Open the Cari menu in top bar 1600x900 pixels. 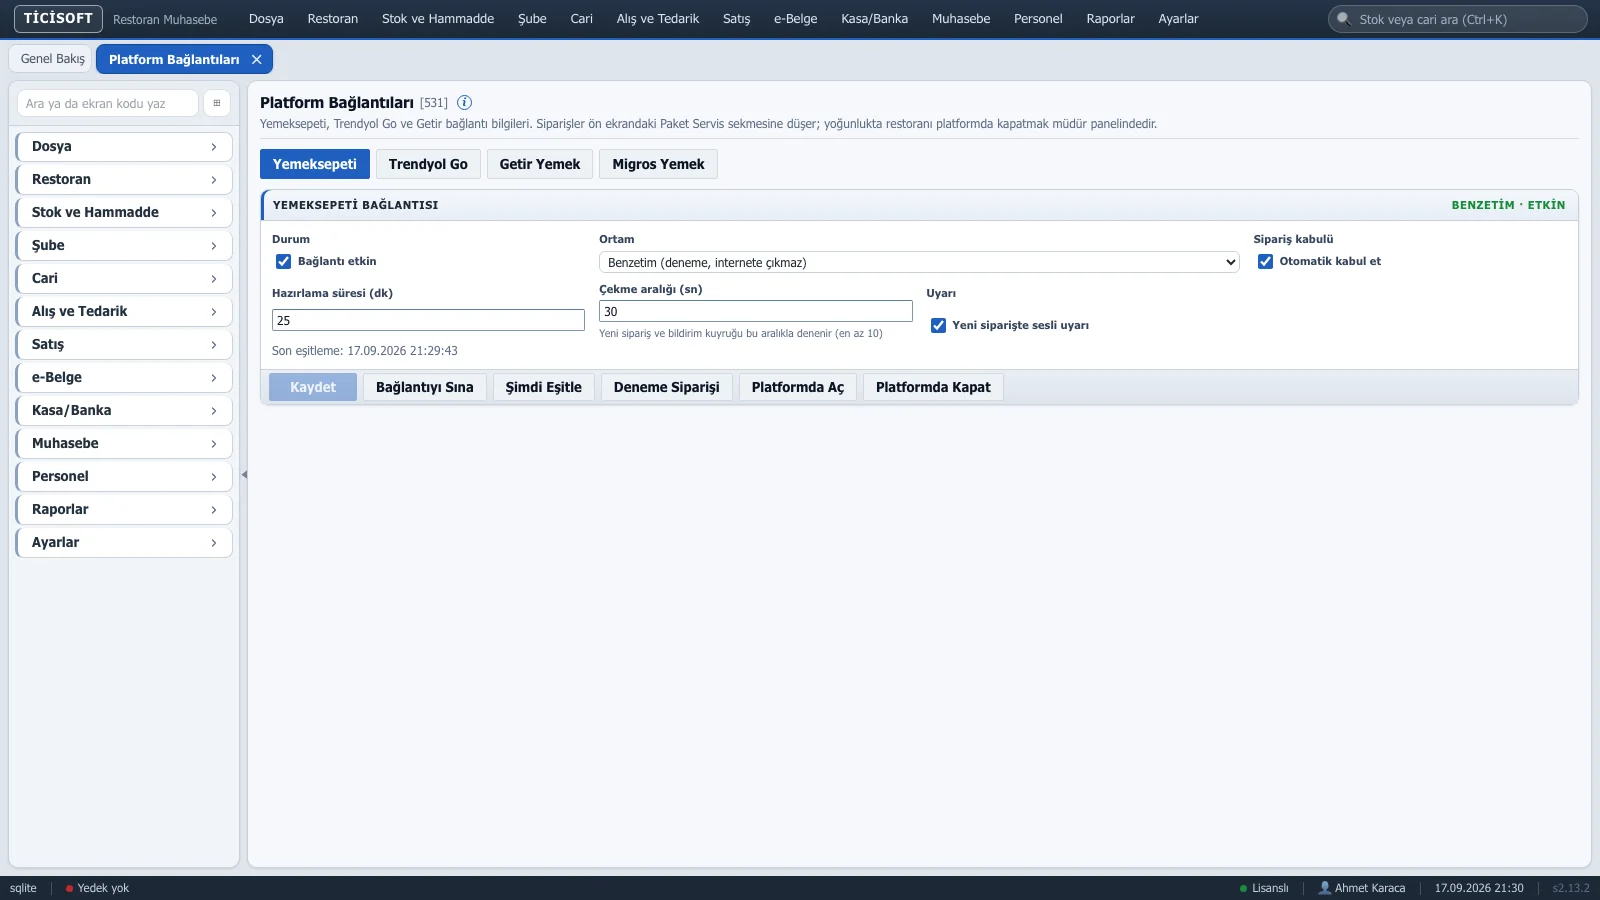coord(582,19)
